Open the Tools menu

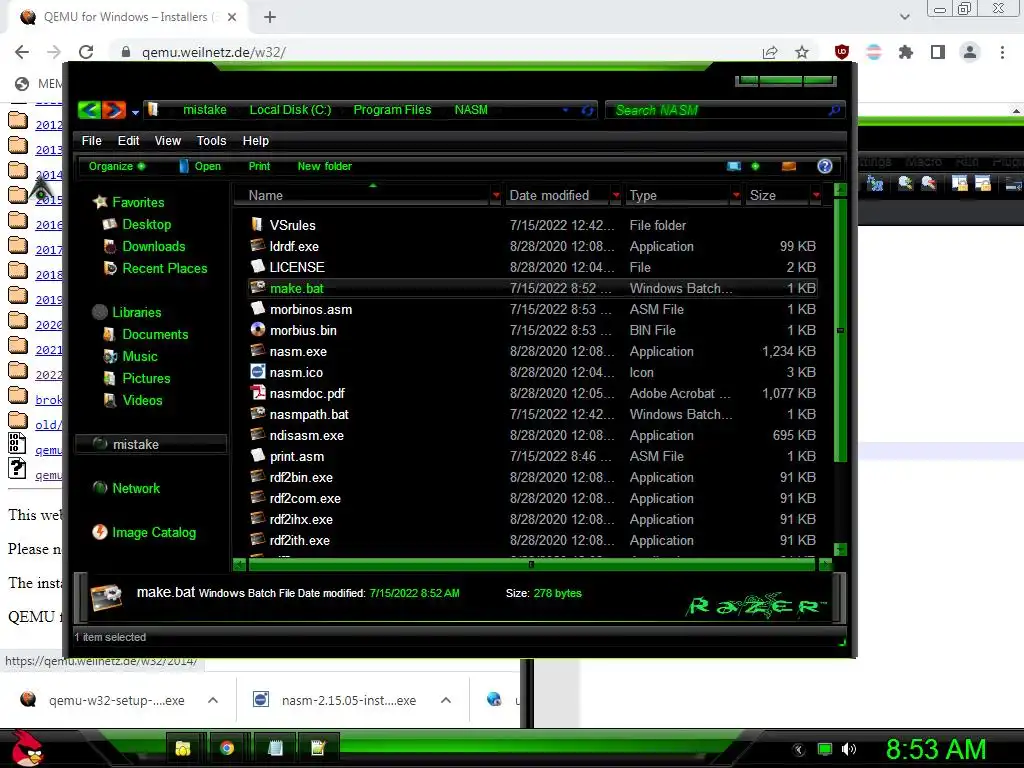pos(212,140)
